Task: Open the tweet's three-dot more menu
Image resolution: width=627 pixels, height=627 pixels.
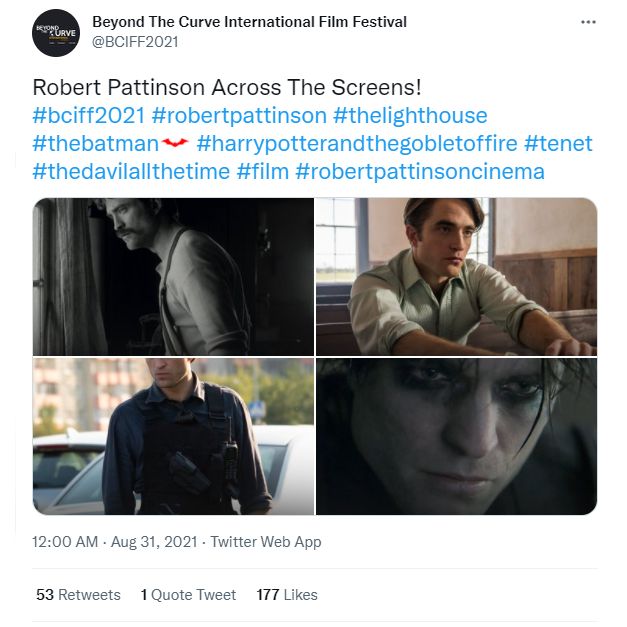Action: pos(588,22)
